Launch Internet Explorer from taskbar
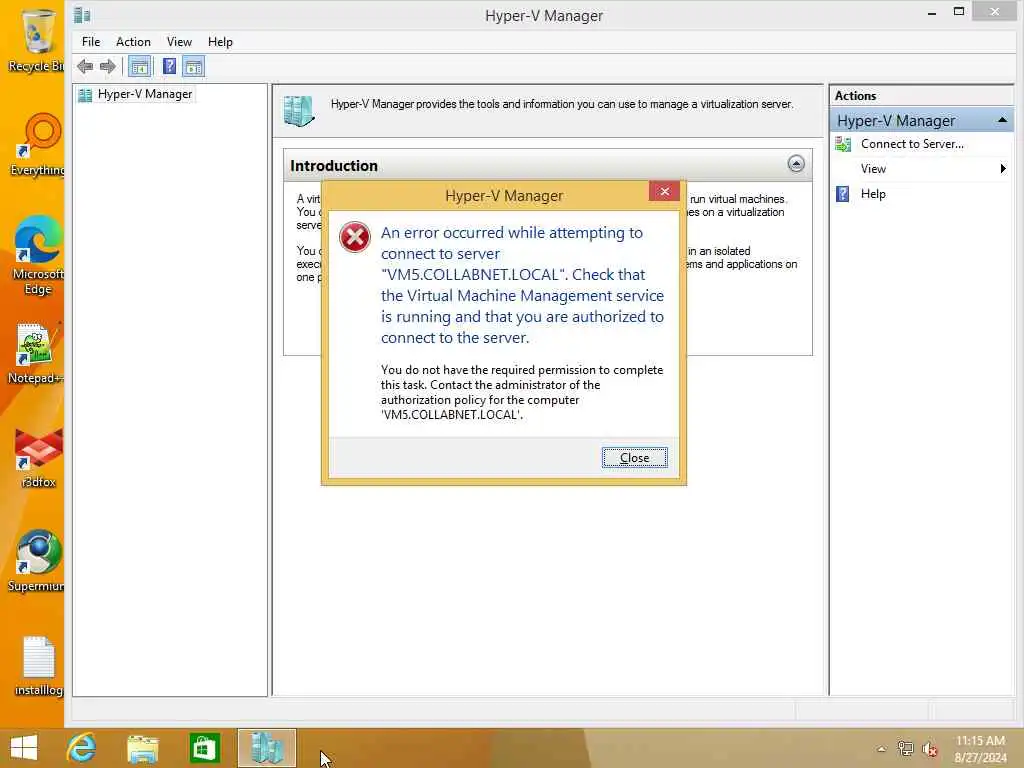Screen dimensions: 1024x768 click(x=81, y=748)
